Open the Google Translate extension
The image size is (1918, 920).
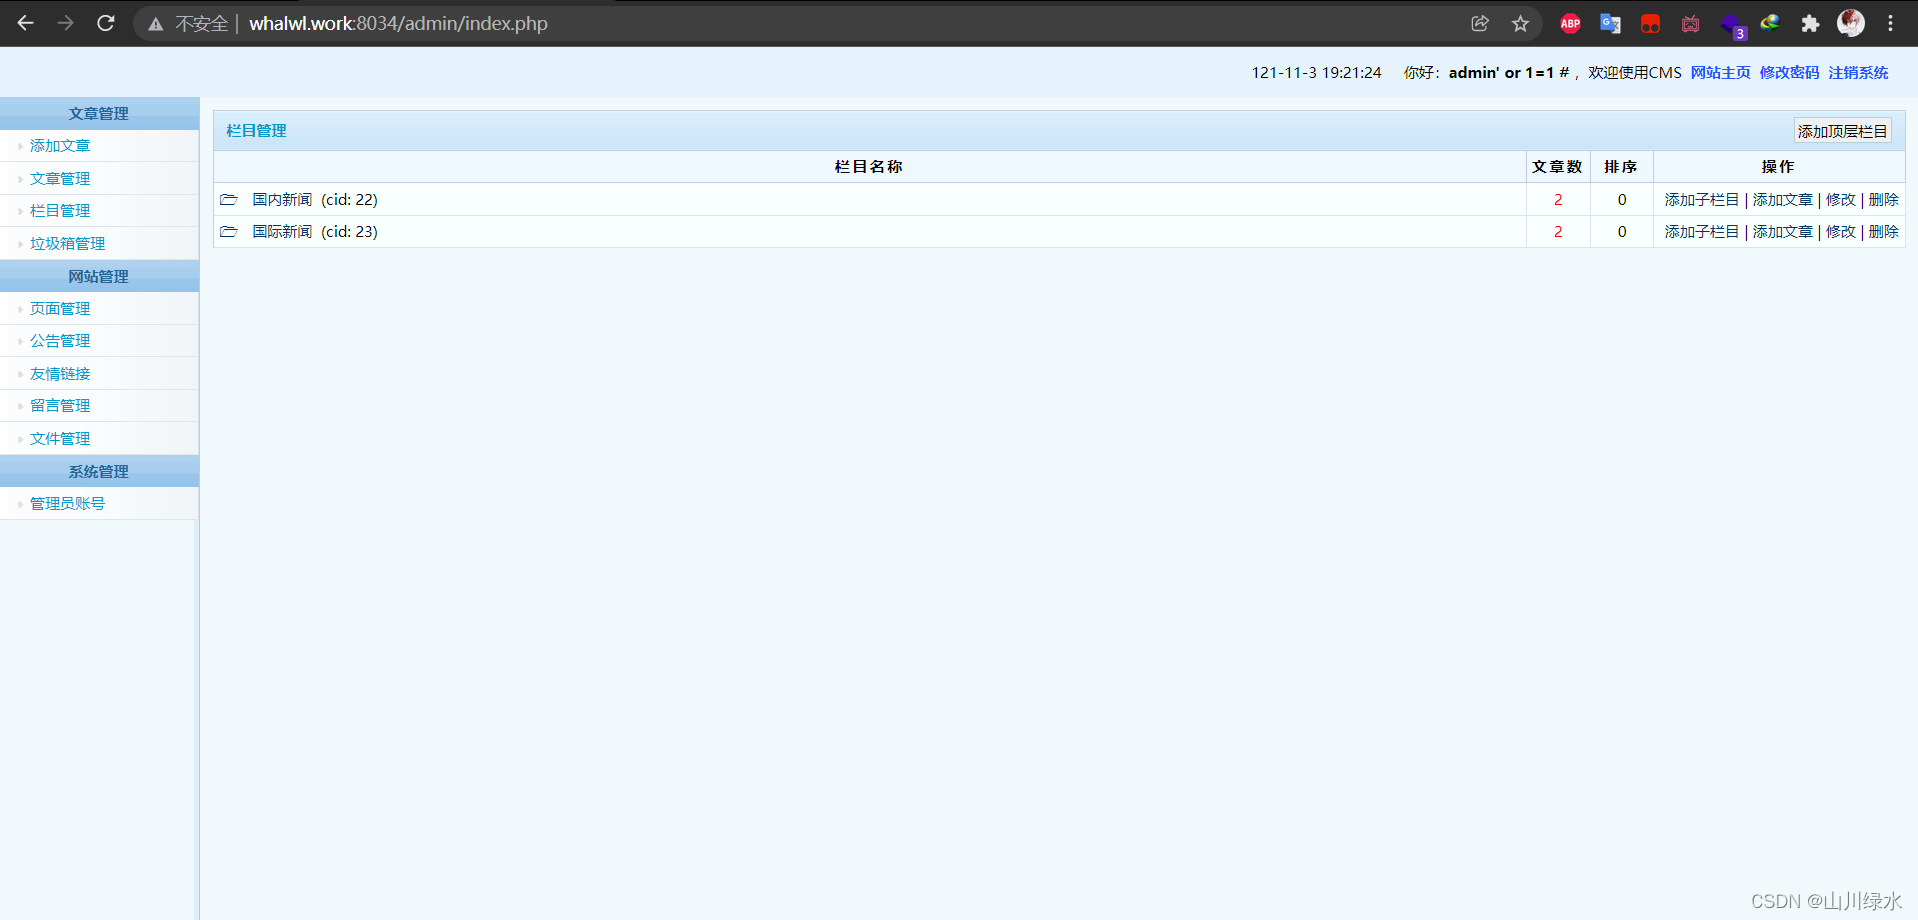(x=1610, y=23)
